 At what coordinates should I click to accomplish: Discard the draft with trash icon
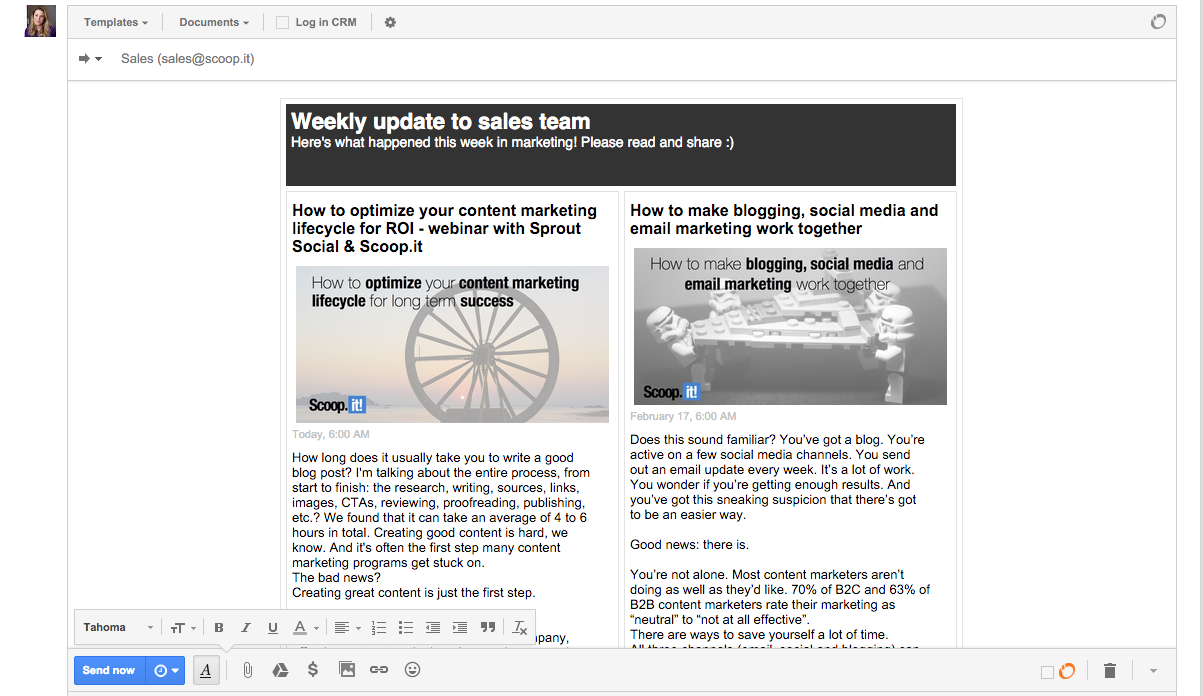click(1110, 671)
